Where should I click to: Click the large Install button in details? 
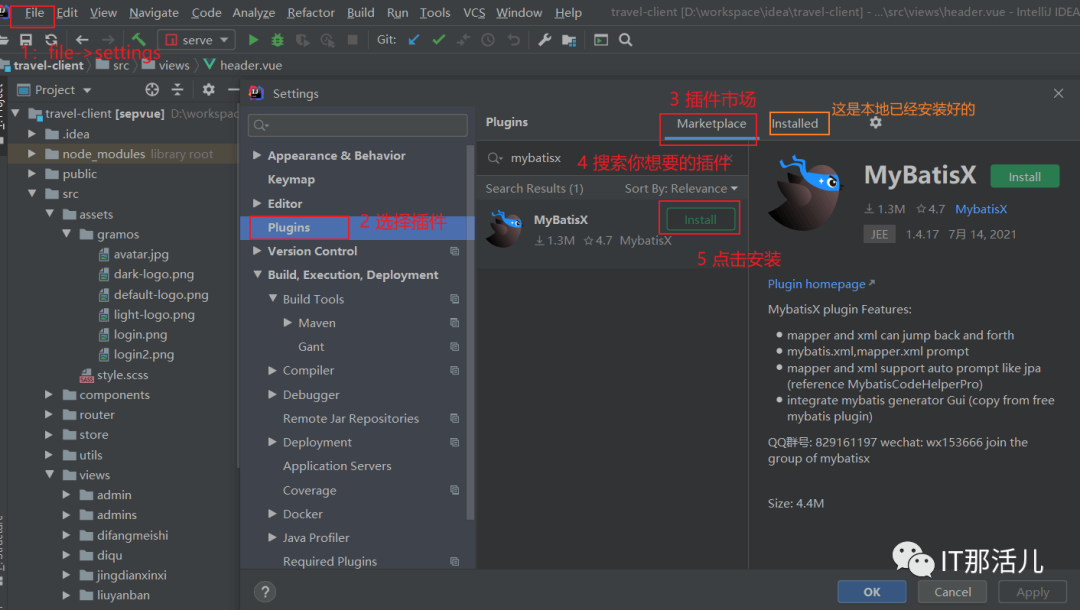[1024, 177]
